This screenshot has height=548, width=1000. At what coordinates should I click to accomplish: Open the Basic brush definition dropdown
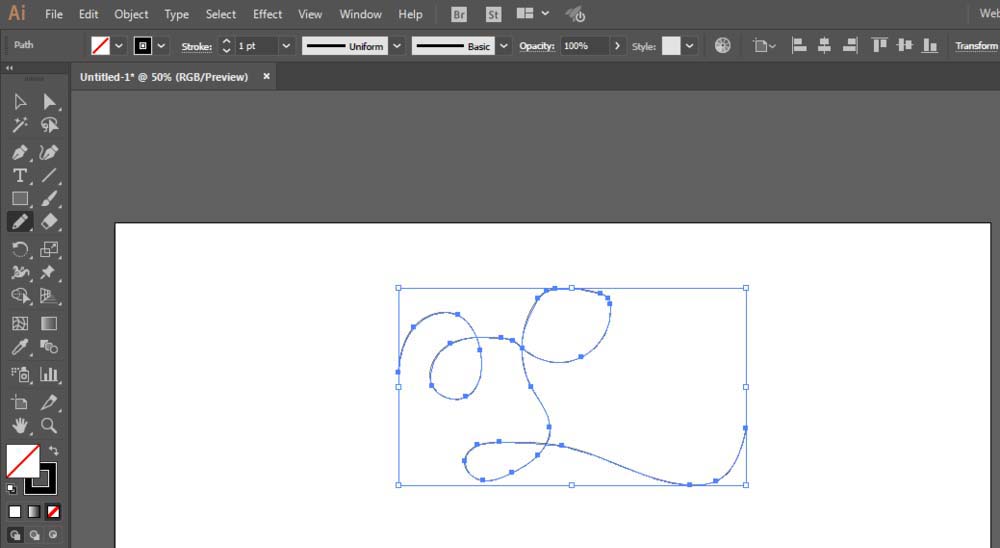tap(504, 46)
